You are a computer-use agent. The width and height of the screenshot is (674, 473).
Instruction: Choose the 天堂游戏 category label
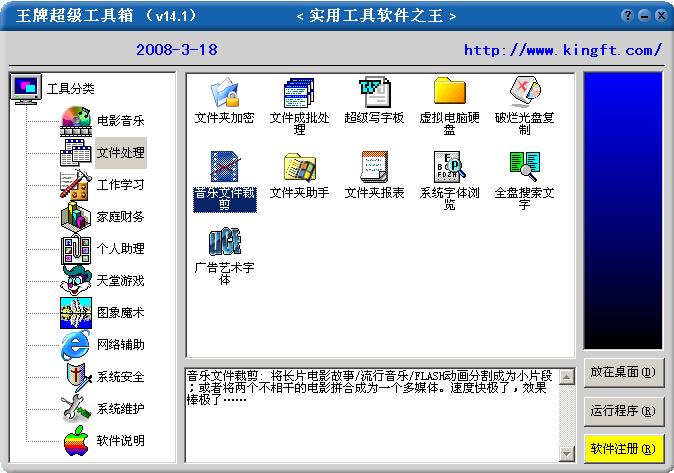click(x=120, y=281)
